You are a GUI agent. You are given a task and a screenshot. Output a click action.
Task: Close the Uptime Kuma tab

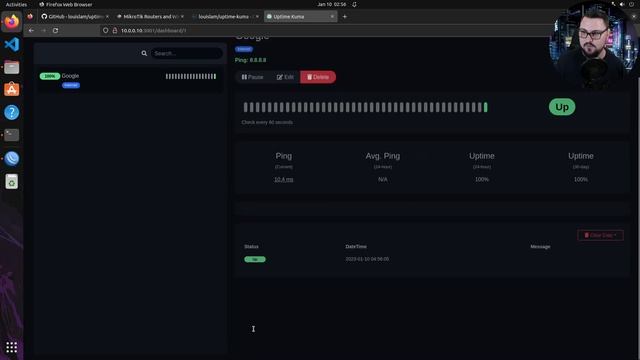(332, 17)
